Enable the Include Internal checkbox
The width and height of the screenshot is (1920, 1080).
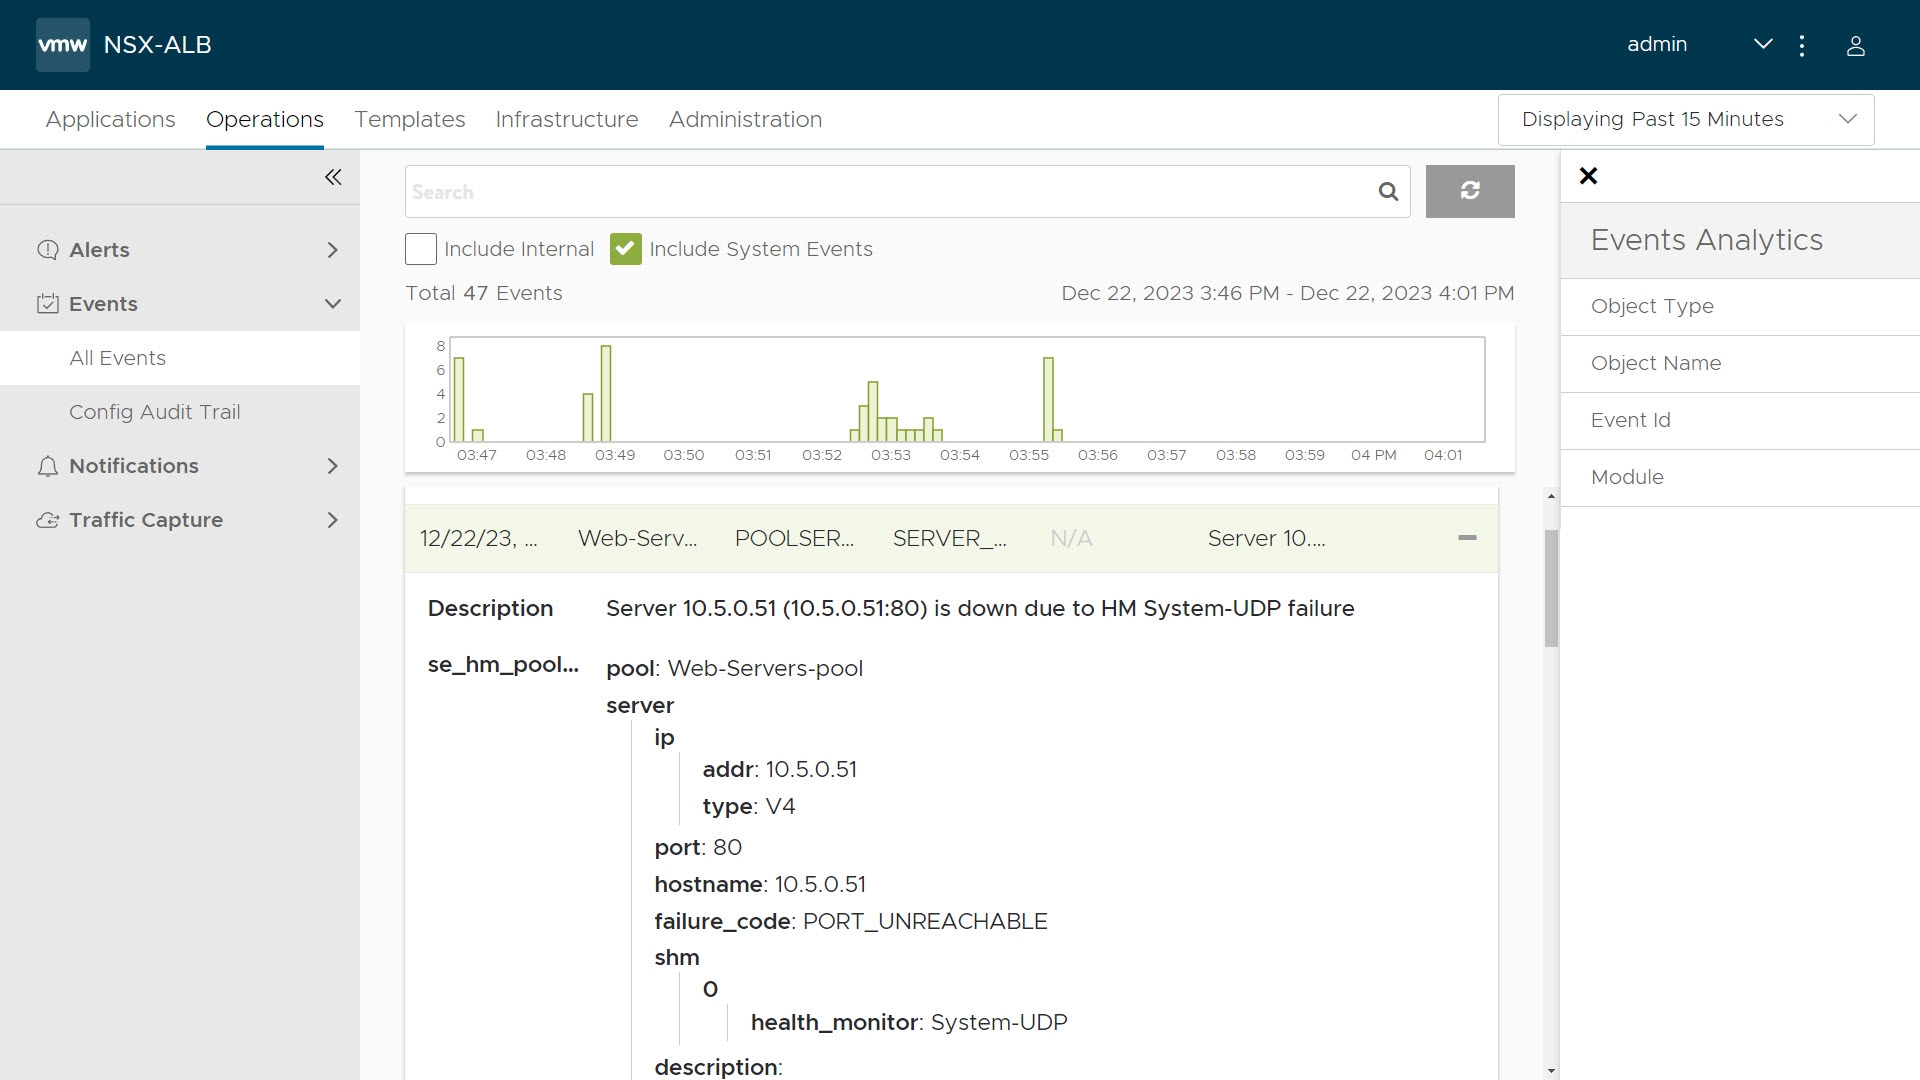coord(421,249)
